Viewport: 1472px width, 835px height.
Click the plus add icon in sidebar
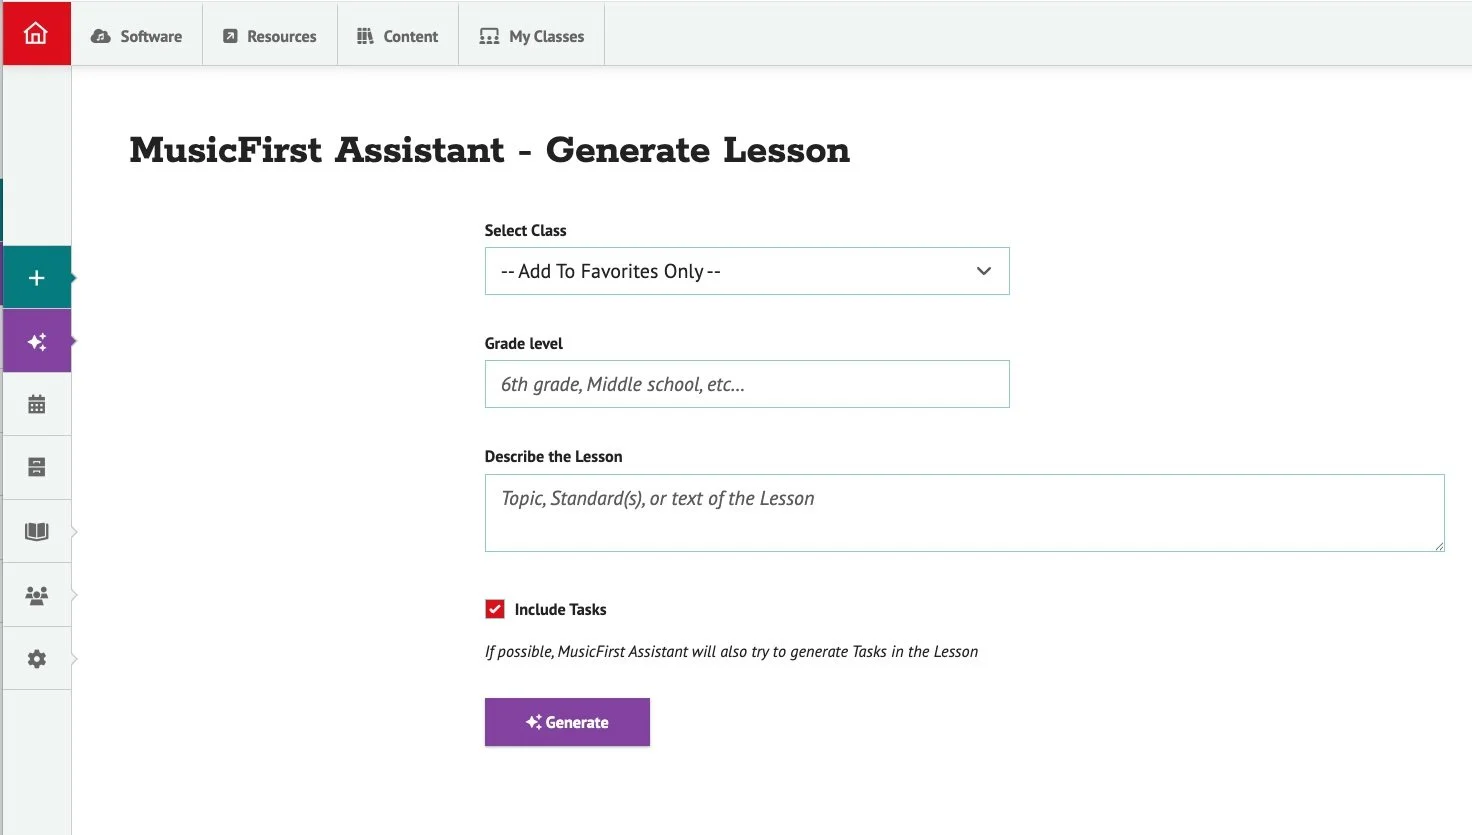click(x=37, y=278)
